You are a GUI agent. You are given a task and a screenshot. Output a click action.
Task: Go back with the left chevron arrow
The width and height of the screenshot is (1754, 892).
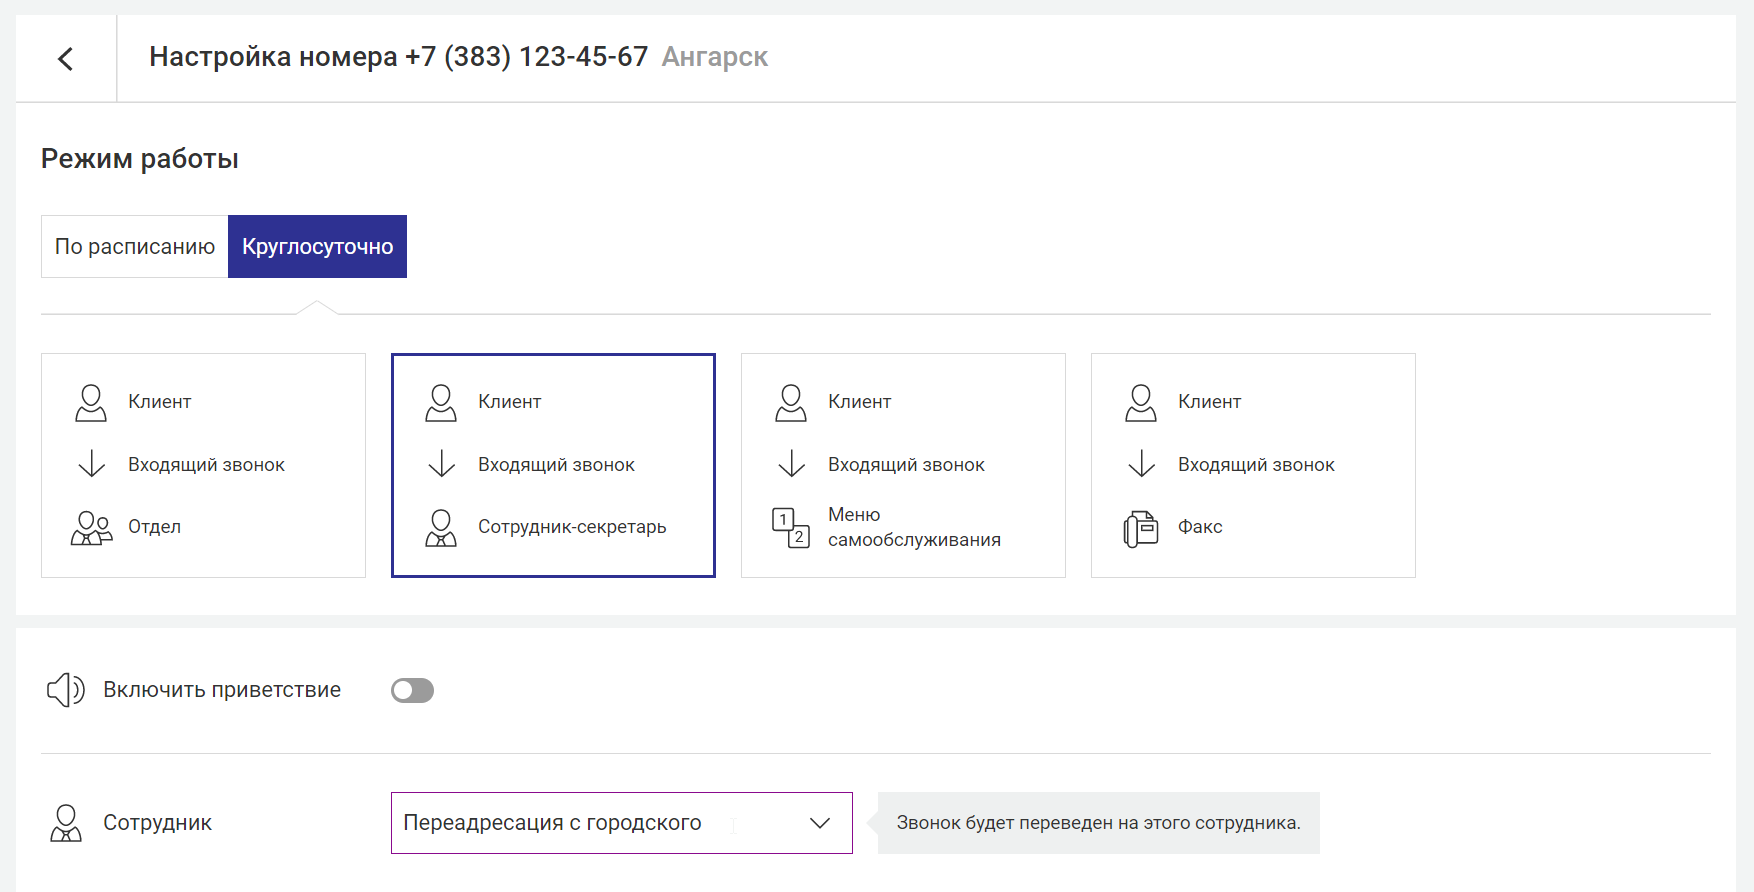pyautogui.click(x=66, y=59)
